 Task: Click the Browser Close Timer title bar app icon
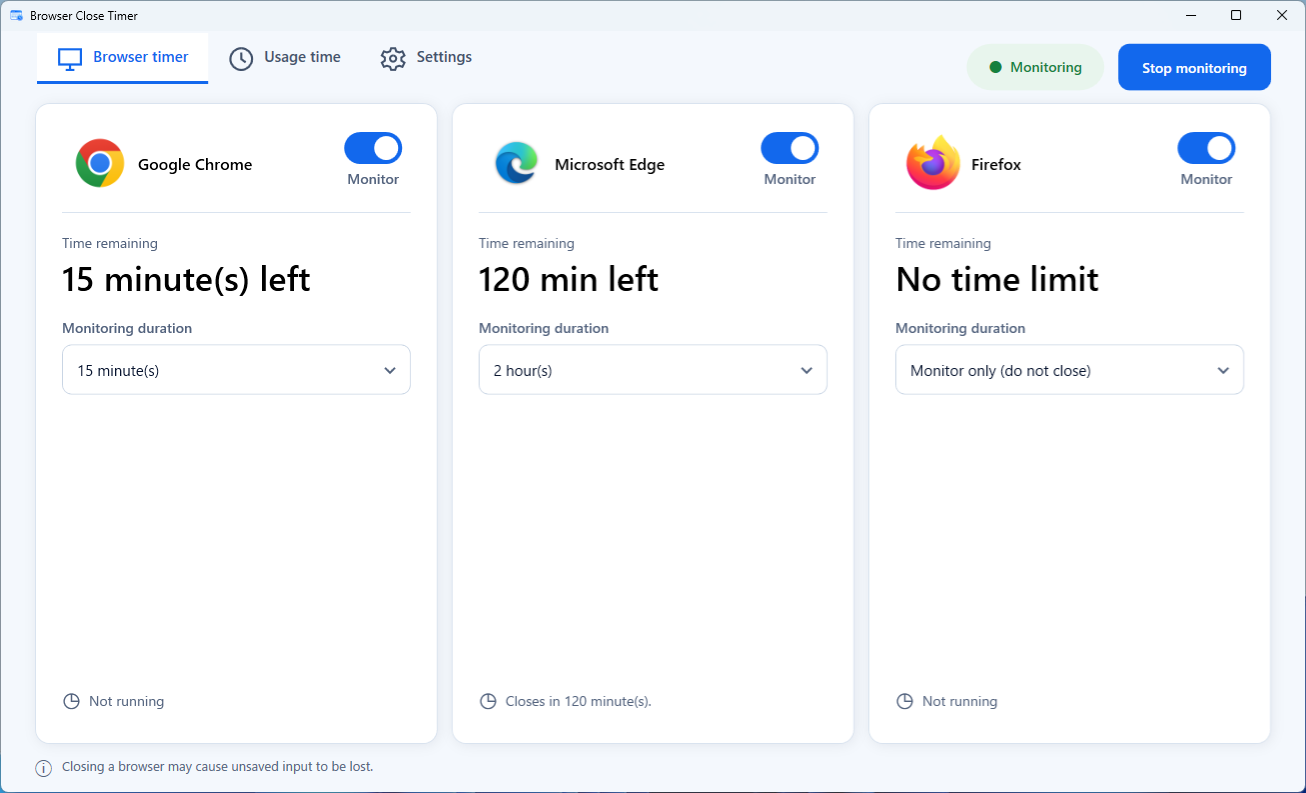tap(16, 16)
